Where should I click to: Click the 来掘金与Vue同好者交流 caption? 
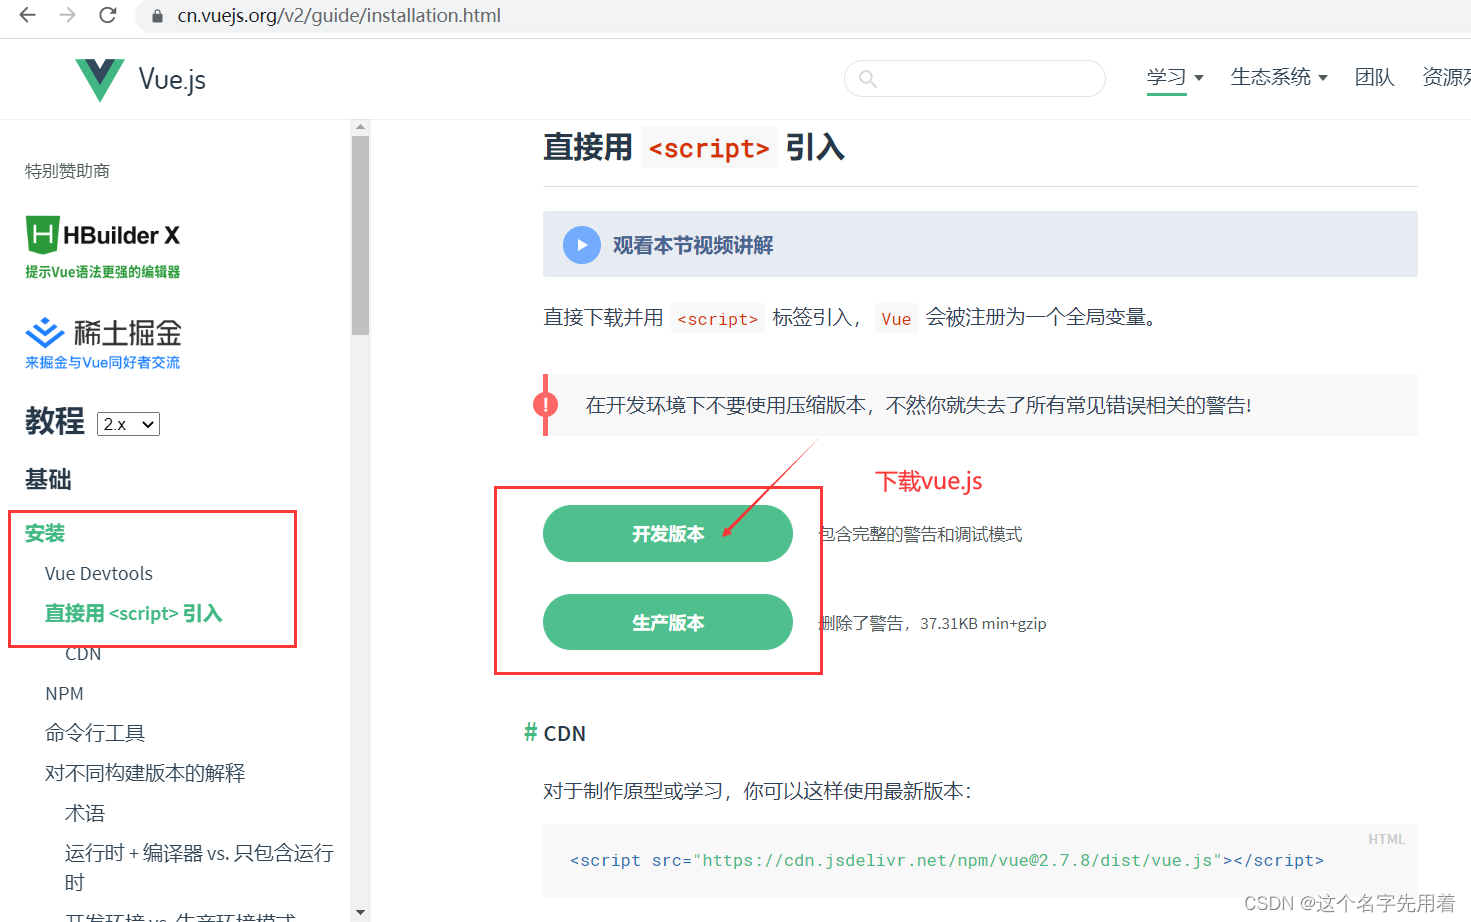103,362
